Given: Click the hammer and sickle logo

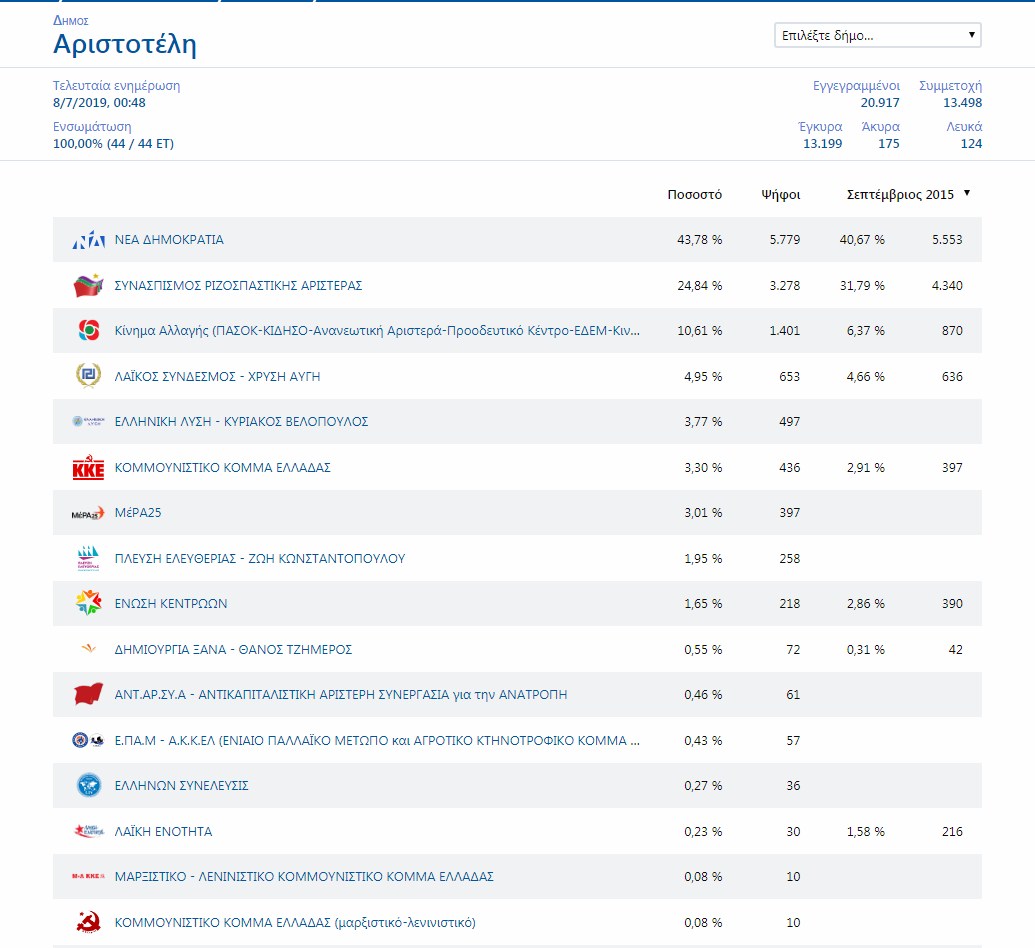Looking at the screenshot, I should [x=88, y=922].
